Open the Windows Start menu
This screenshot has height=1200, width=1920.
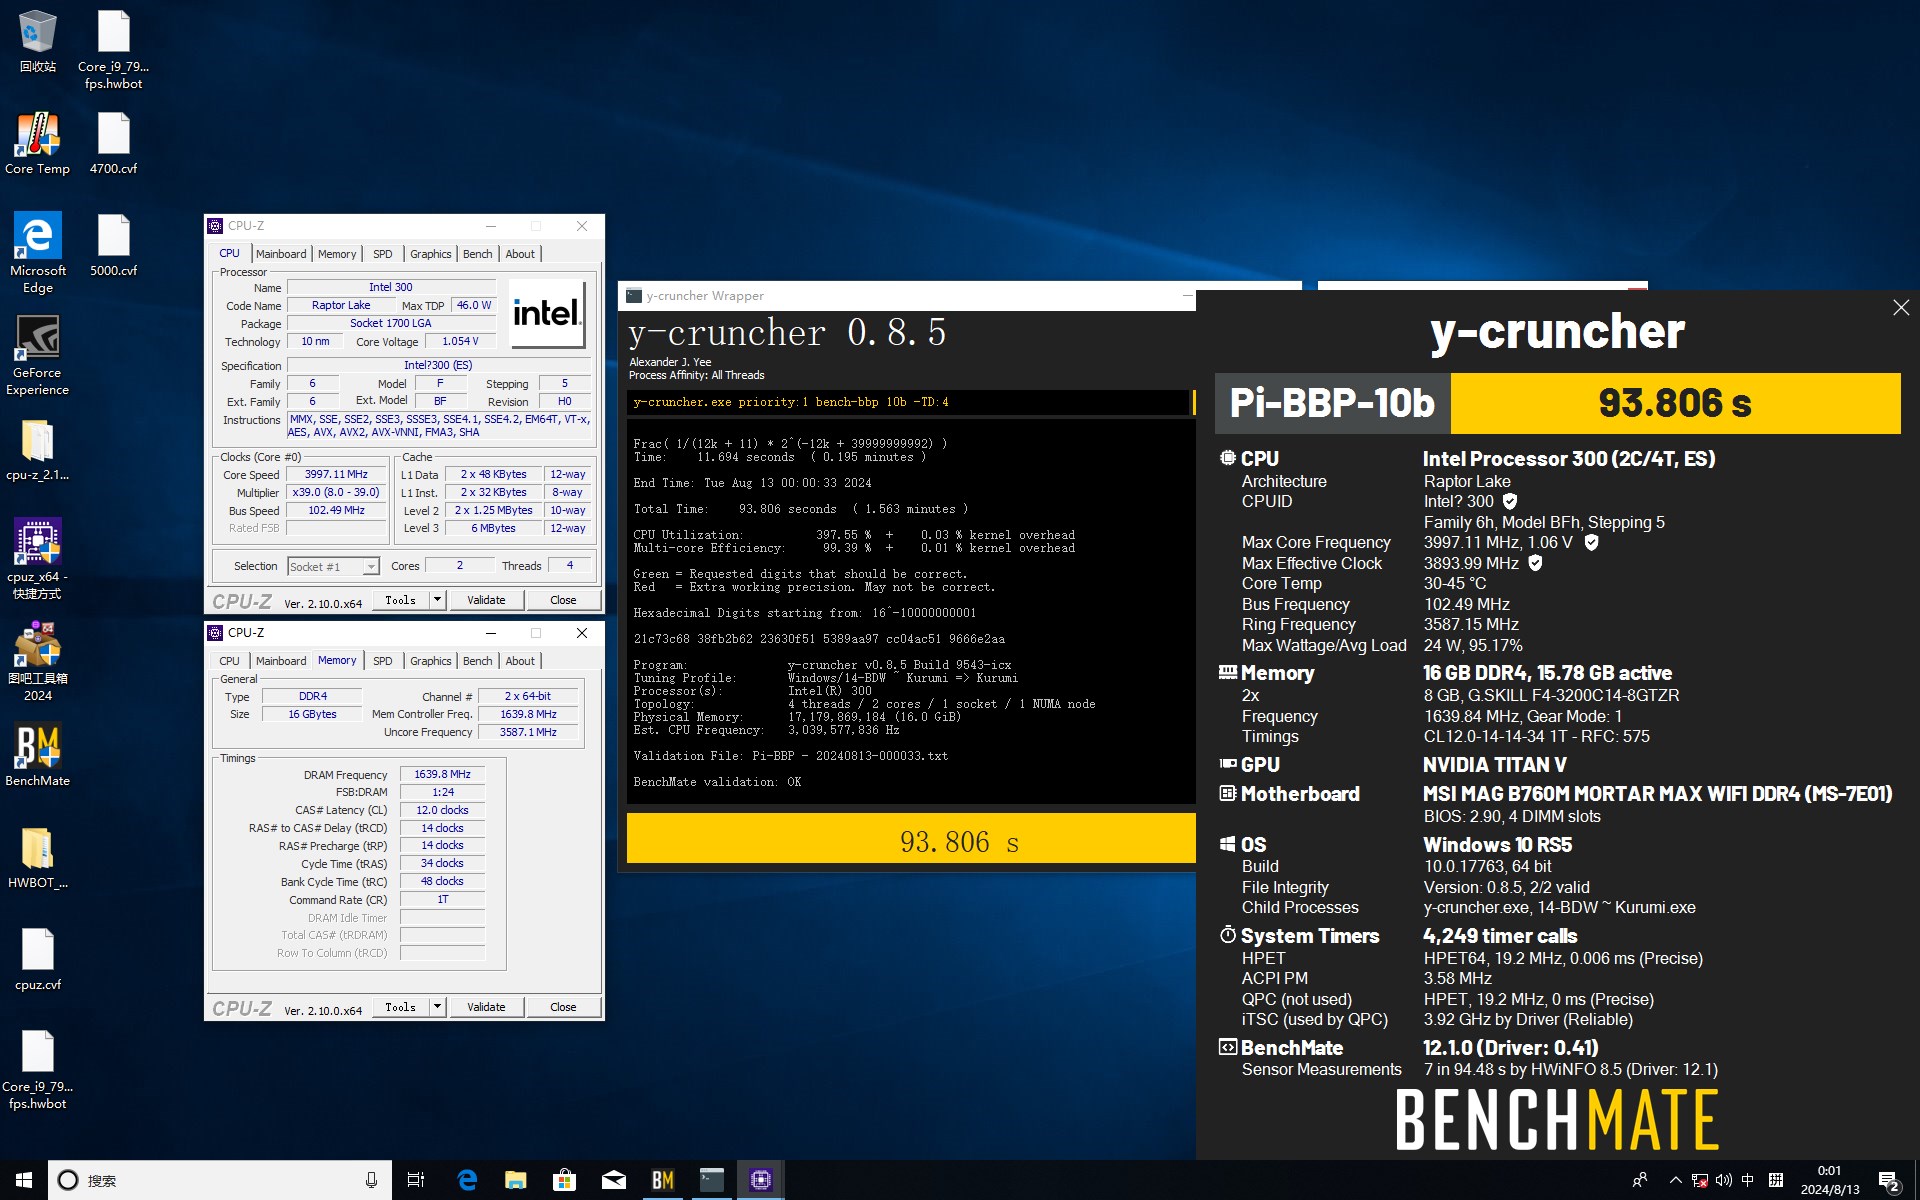tap(24, 1180)
